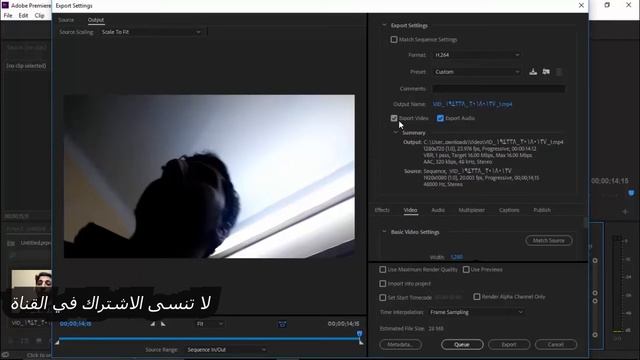
Task: Open the Clip menu
Action: (x=40, y=16)
